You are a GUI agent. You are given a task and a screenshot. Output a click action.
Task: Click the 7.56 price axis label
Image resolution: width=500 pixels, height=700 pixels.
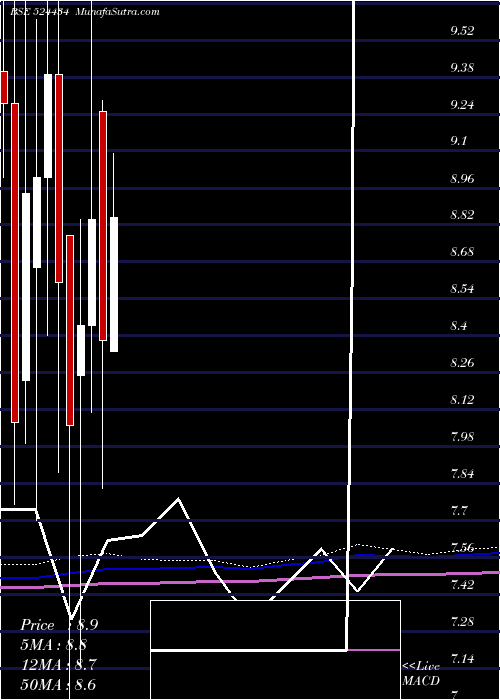coord(462,547)
